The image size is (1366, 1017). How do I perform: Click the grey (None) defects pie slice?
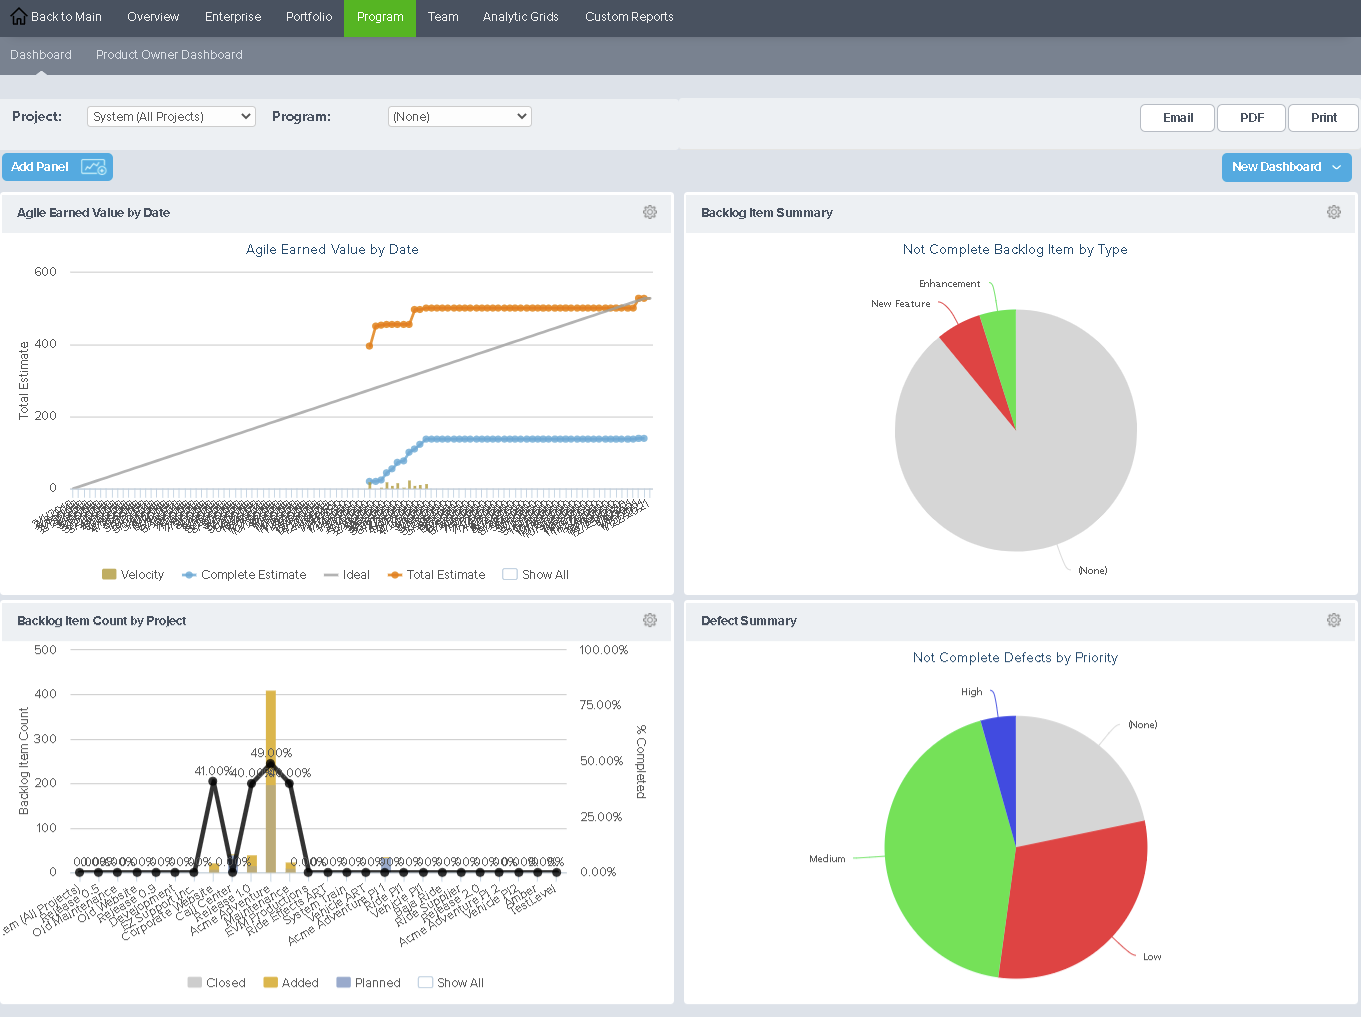(x=1065, y=785)
